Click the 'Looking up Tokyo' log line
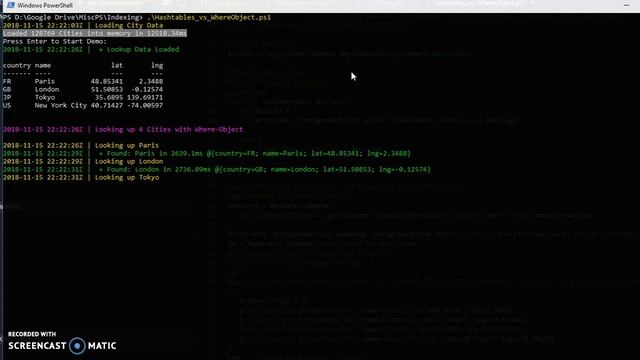The image size is (640, 360). [81, 178]
